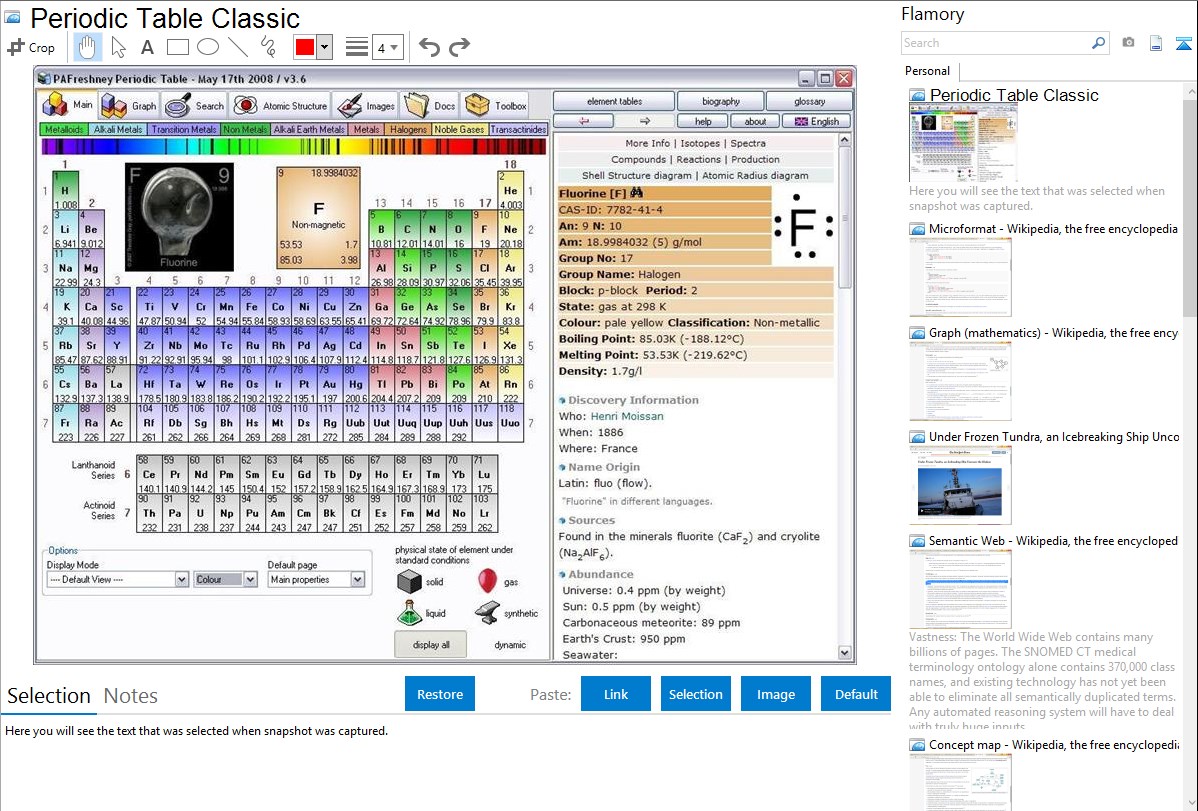The width and height of the screenshot is (1198, 811).
Task: Click the Restore button
Action: click(440, 694)
